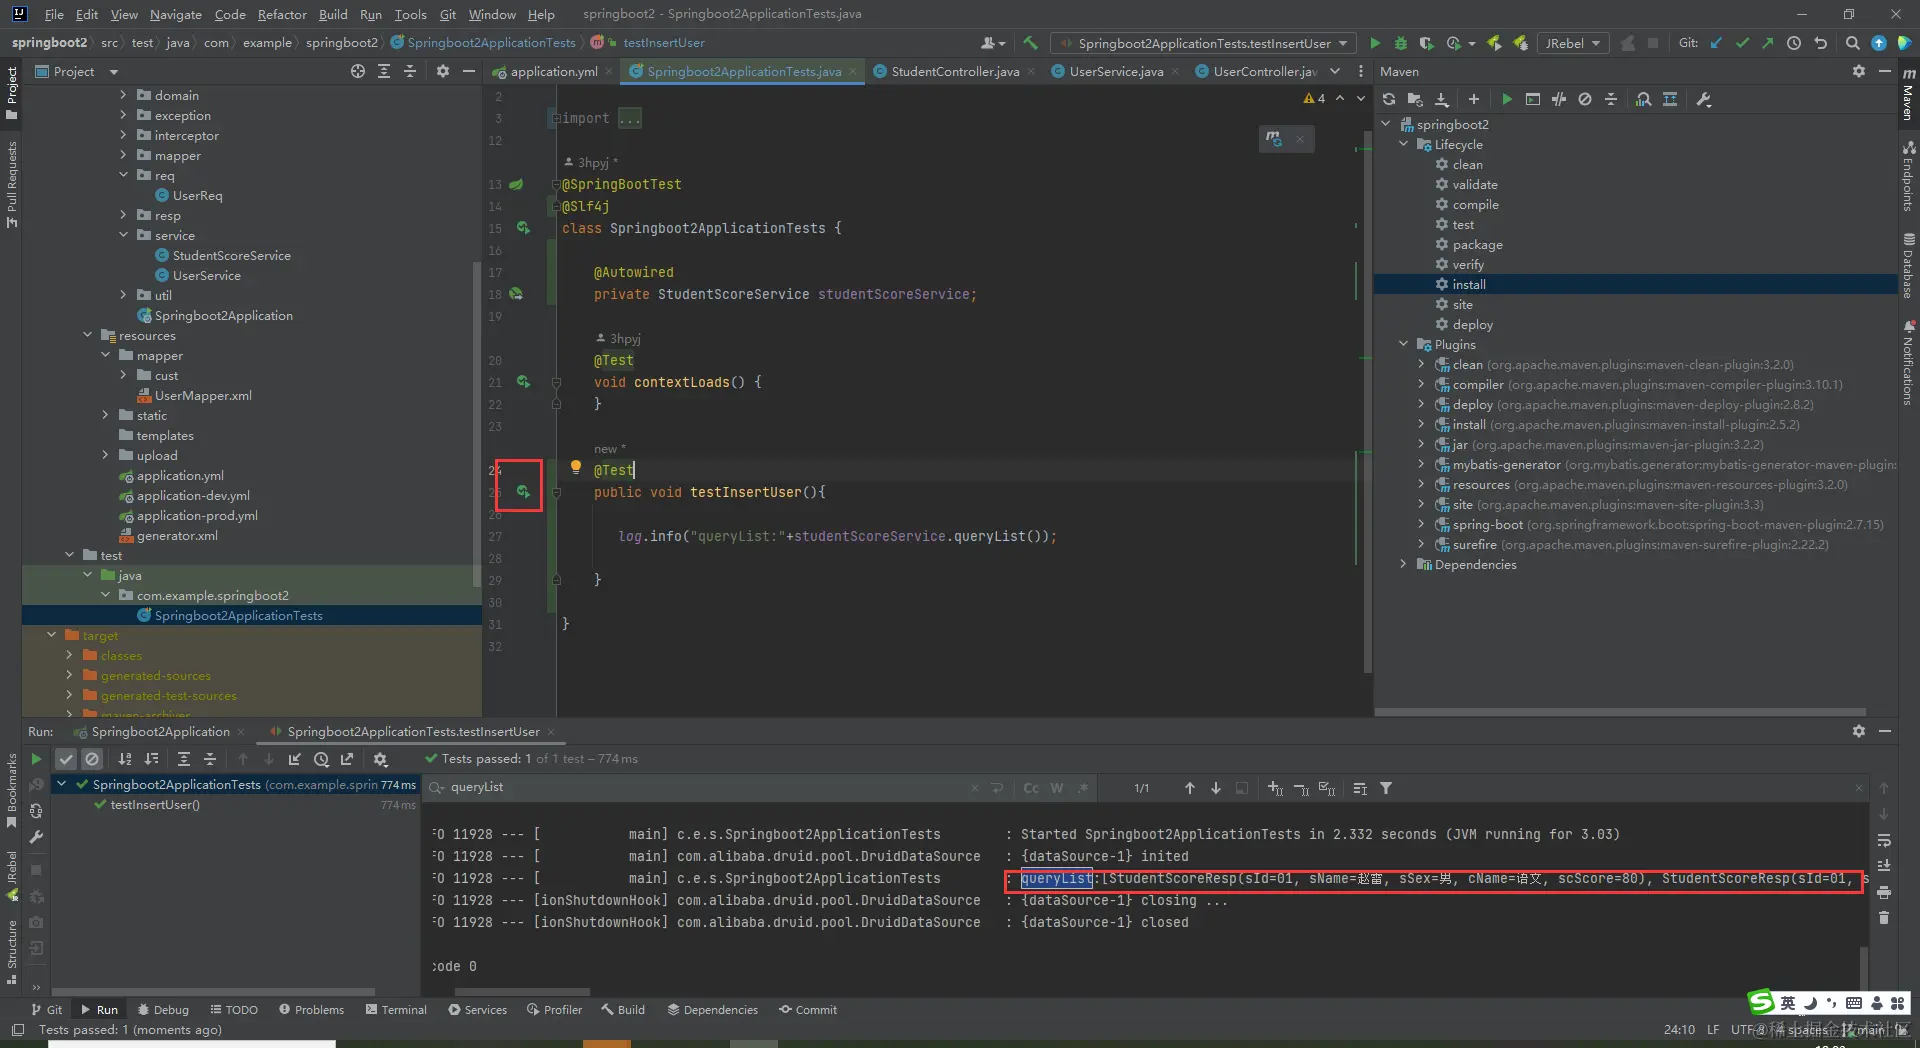Download Maven sources and documentation icon
This screenshot has width=1920, height=1048.
pos(1442,99)
